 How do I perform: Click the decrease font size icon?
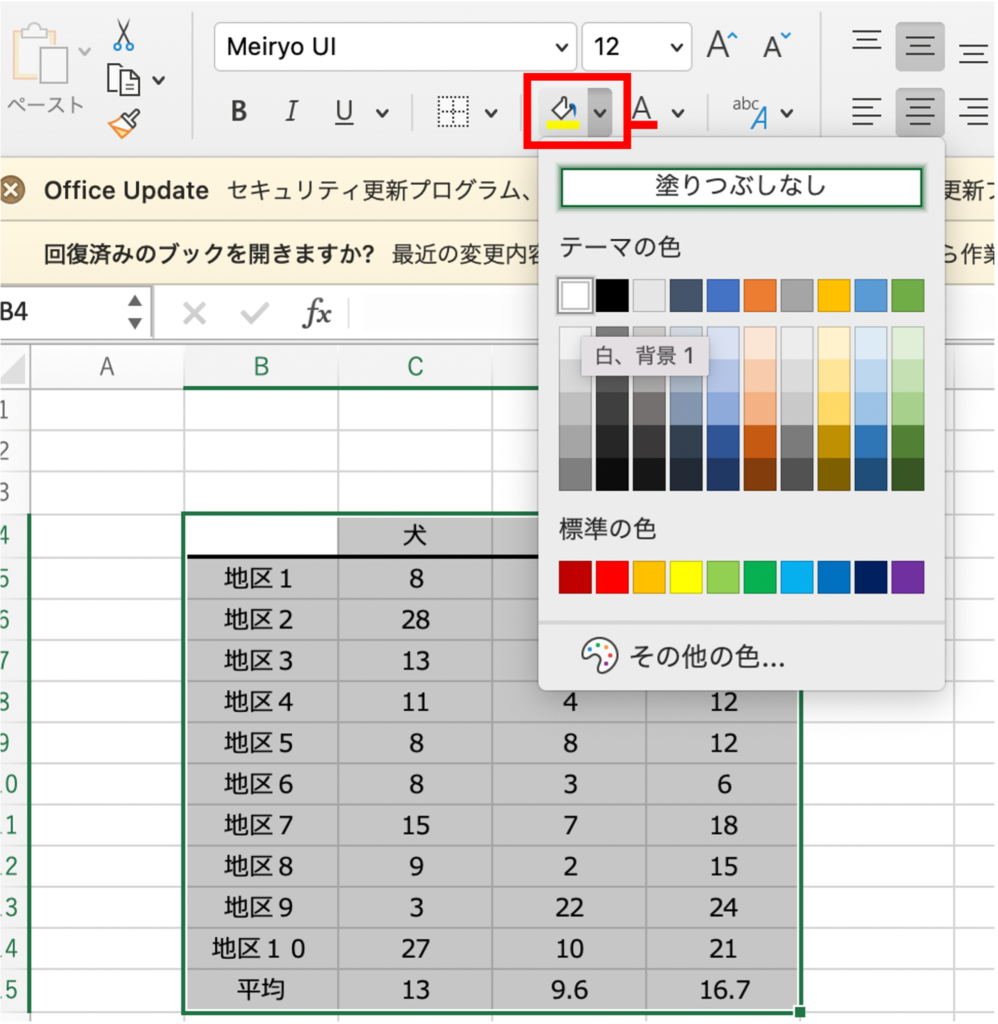coord(776,44)
